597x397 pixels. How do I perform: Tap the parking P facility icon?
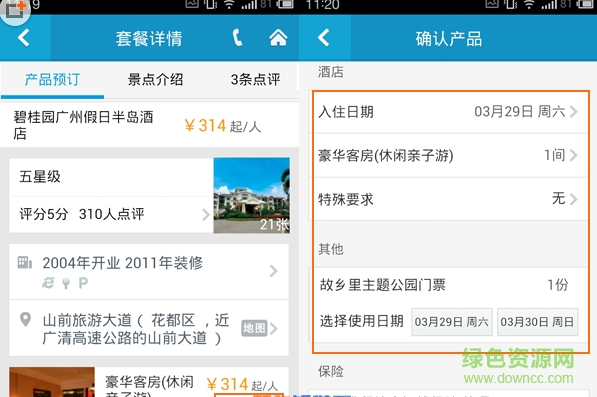tap(83, 283)
